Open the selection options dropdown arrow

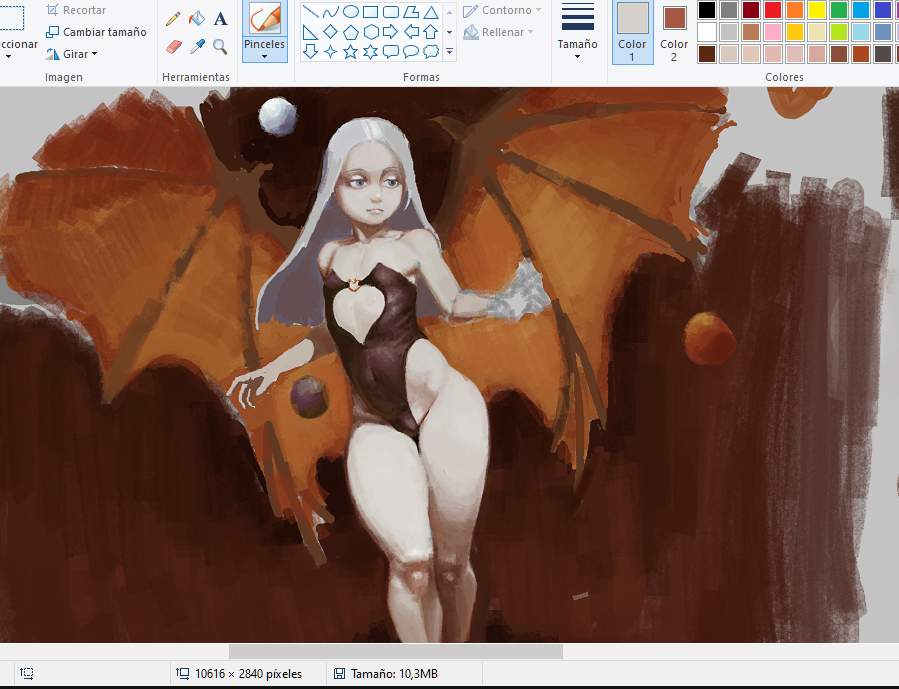point(8,56)
